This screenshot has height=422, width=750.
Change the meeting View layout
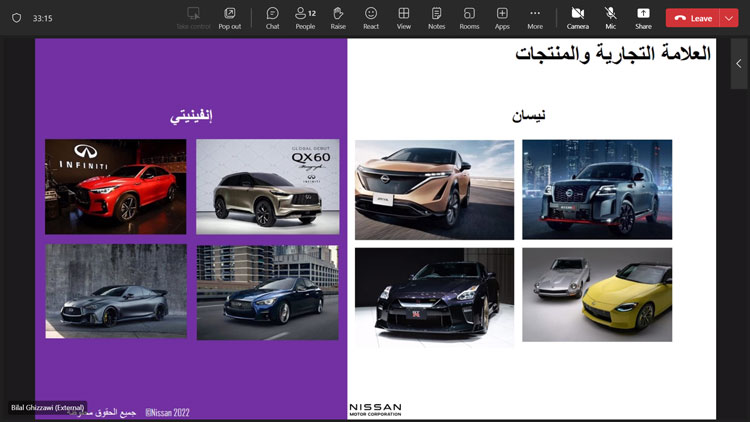click(404, 17)
